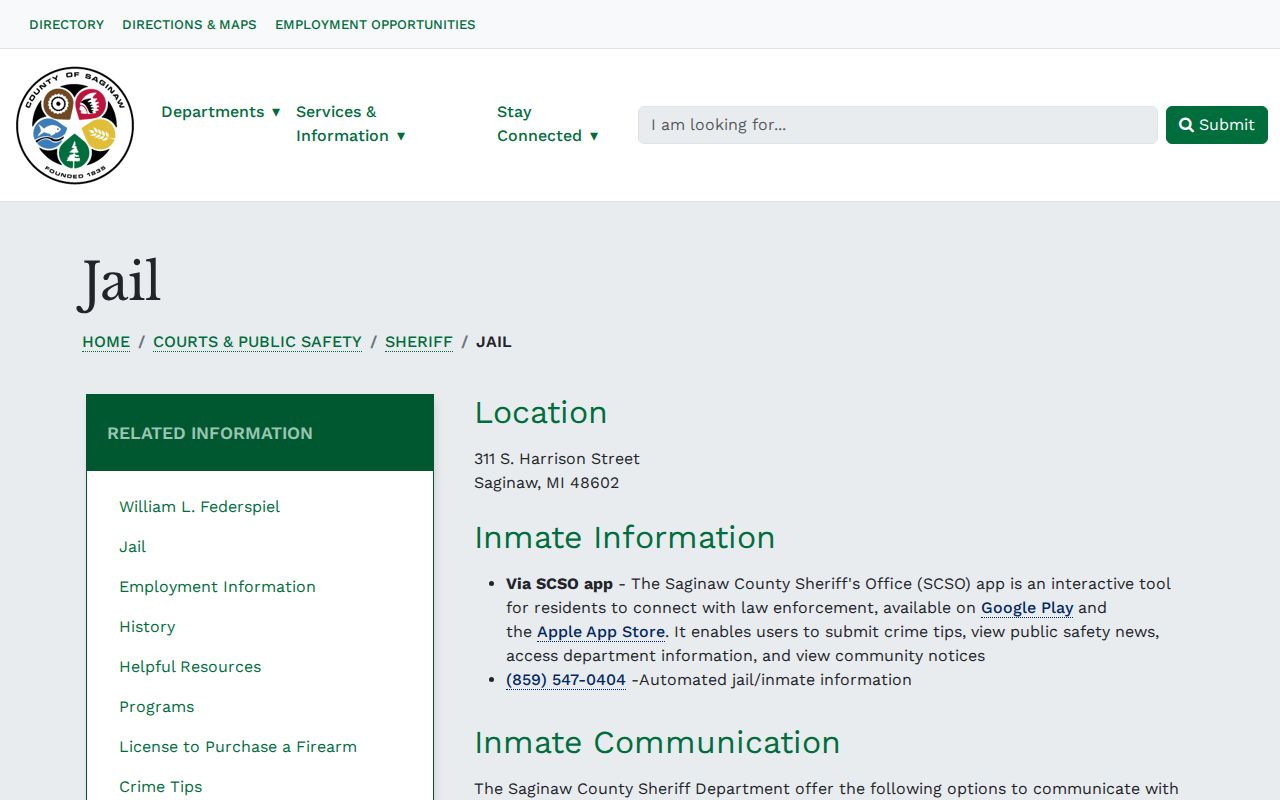1280x800 pixels.
Task: Open Employment Information sidebar link
Action: click(217, 587)
